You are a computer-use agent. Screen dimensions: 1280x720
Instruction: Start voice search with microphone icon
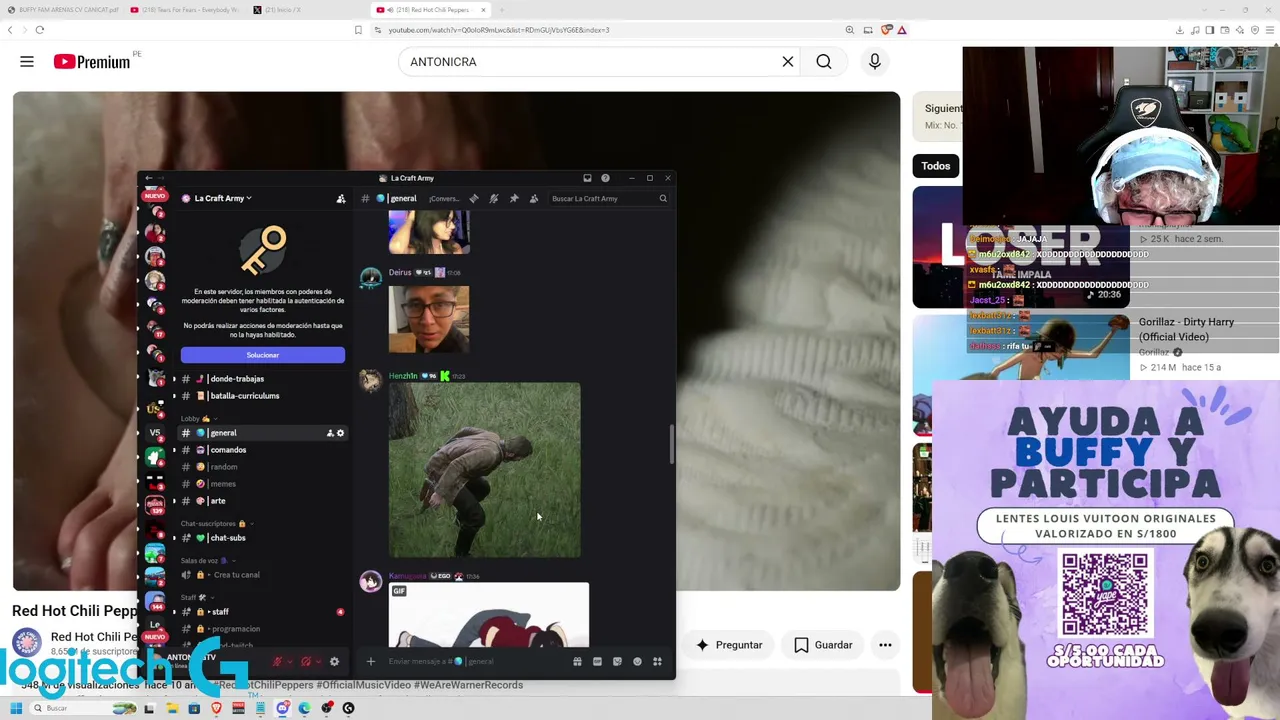pyautogui.click(x=875, y=62)
